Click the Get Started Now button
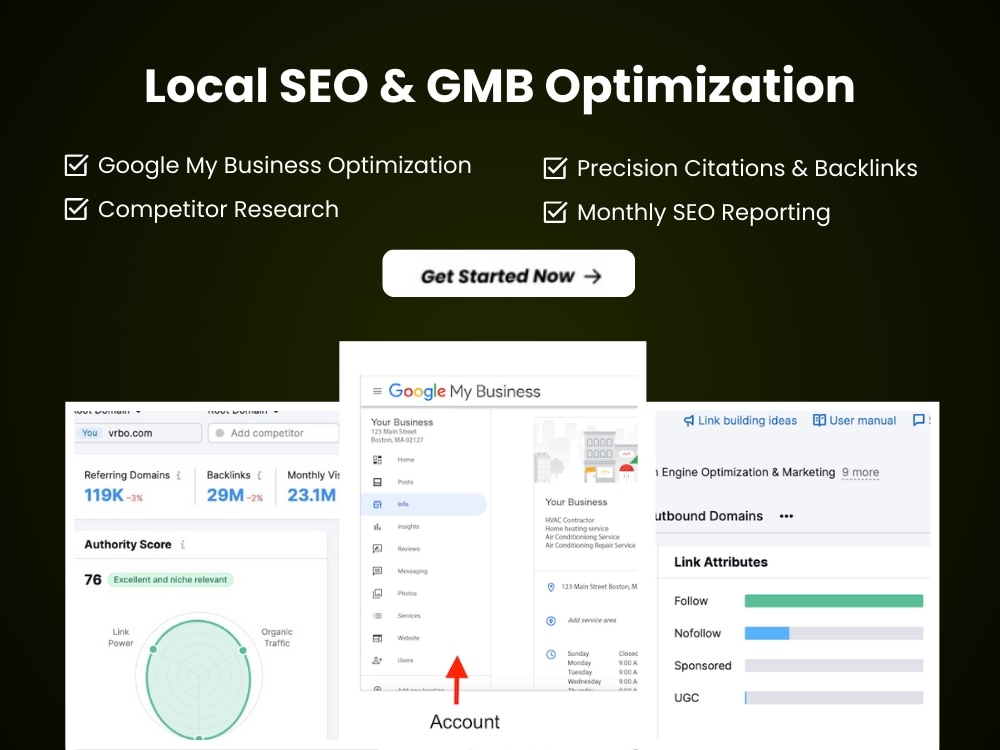Viewport: 1000px width, 750px height. point(508,274)
